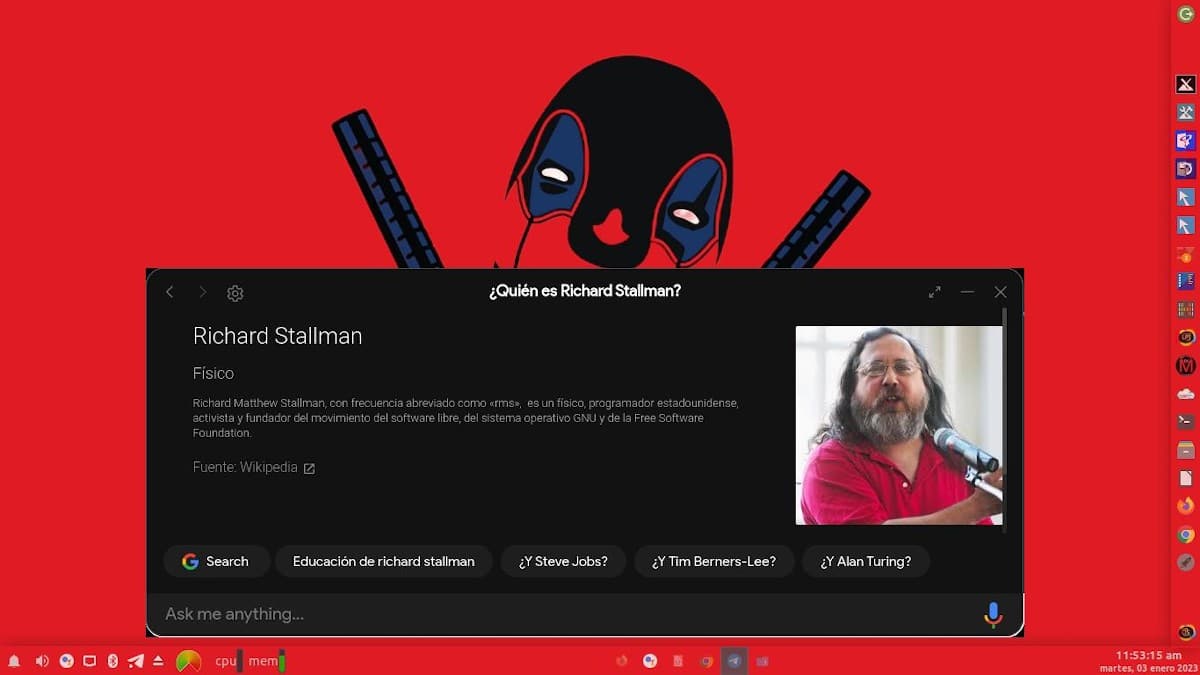
Task: Launch the blue notebook icon in the dock
Action: [x=1186, y=282]
